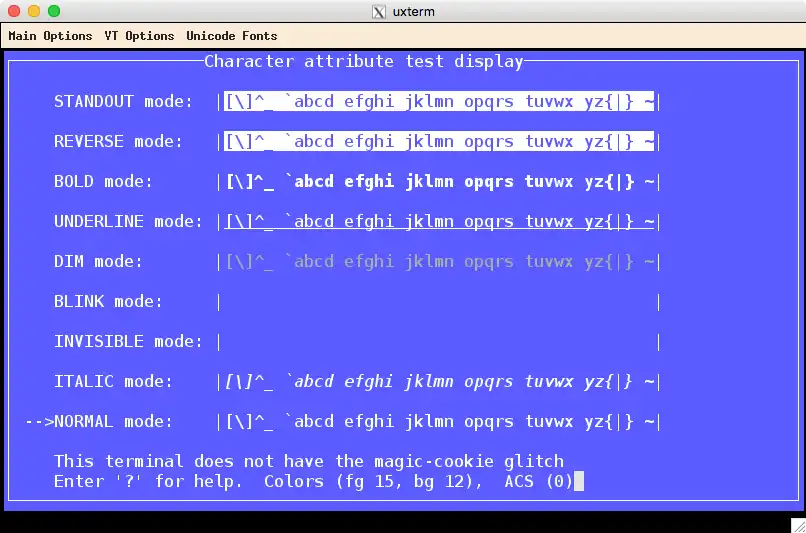The height and width of the screenshot is (533, 806).
Task: Click the dimmed sample text row
Action: 439,262
